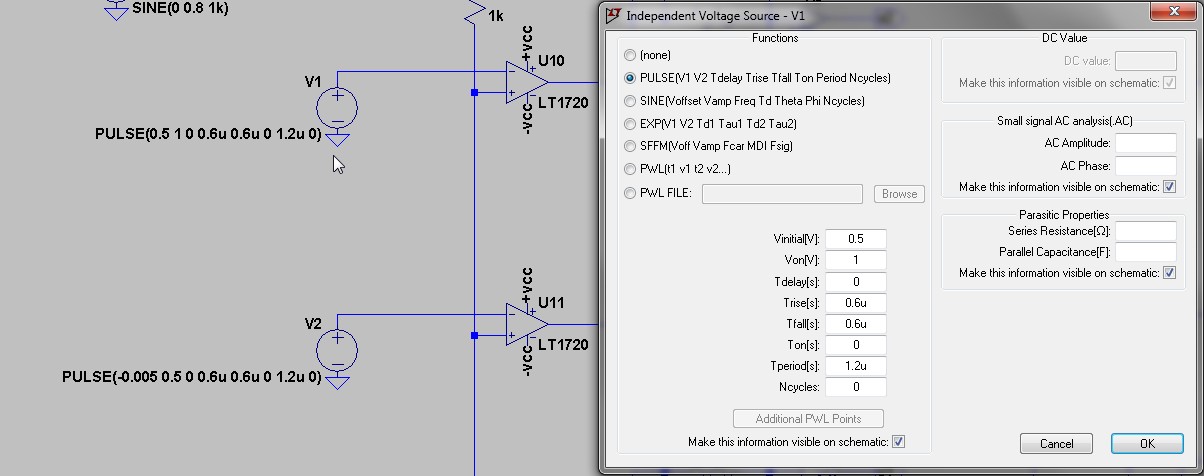The image size is (1204, 476).
Task: Select the PWL(t1 v1 t2 v2...) option
Action: click(629, 169)
